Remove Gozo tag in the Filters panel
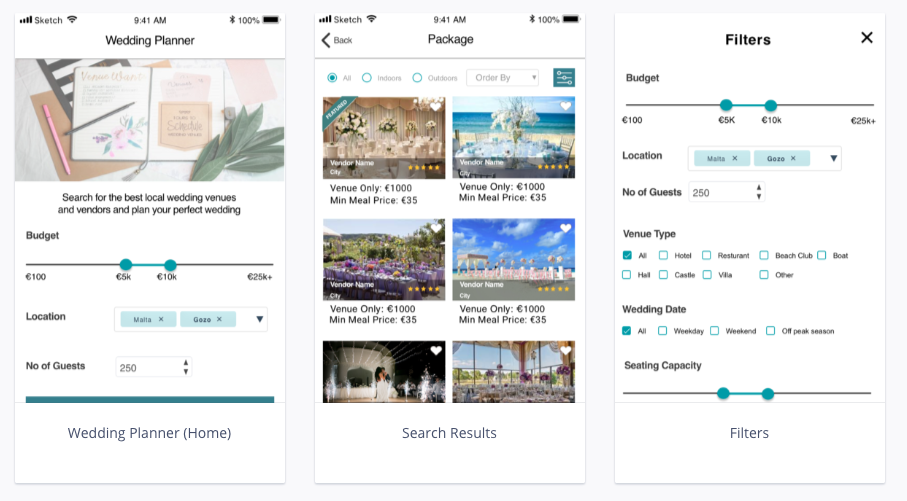This screenshot has width=907, height=501. 793,159
